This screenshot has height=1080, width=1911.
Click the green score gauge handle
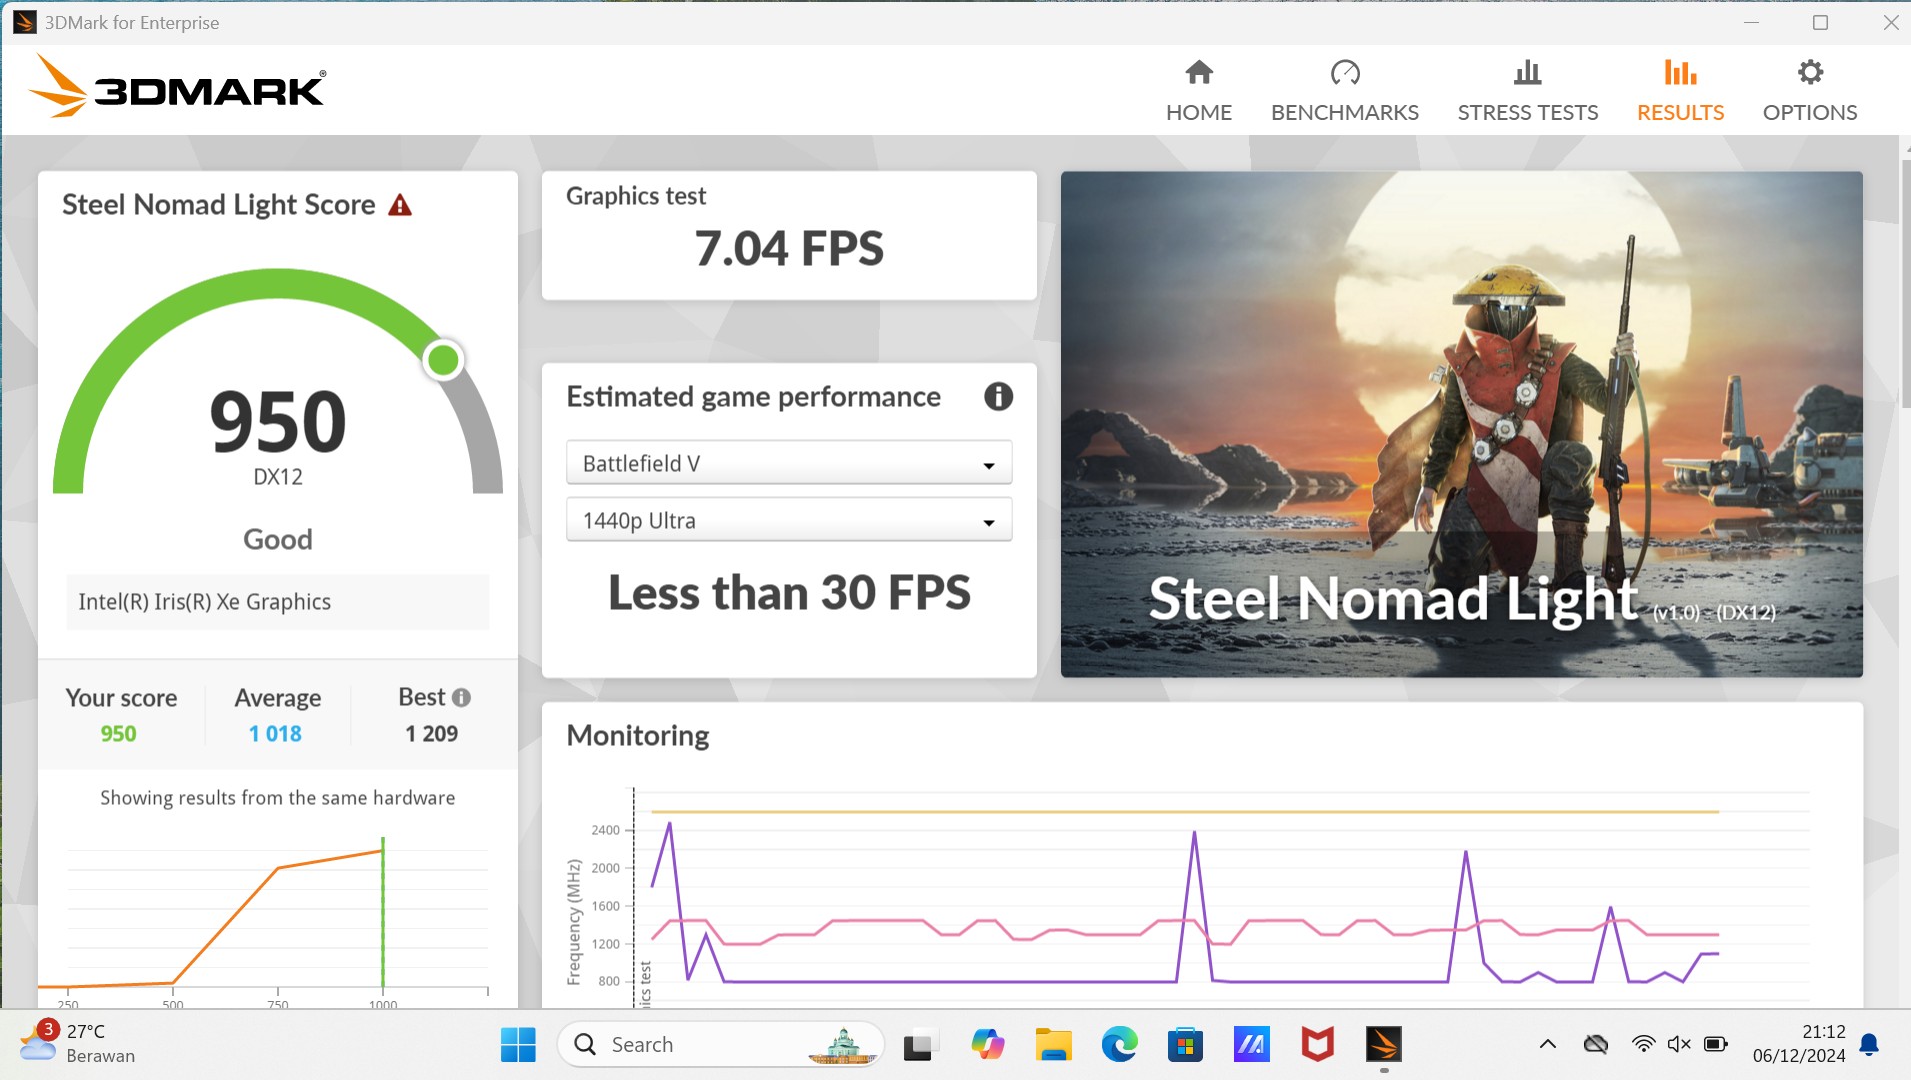(442, 360)
